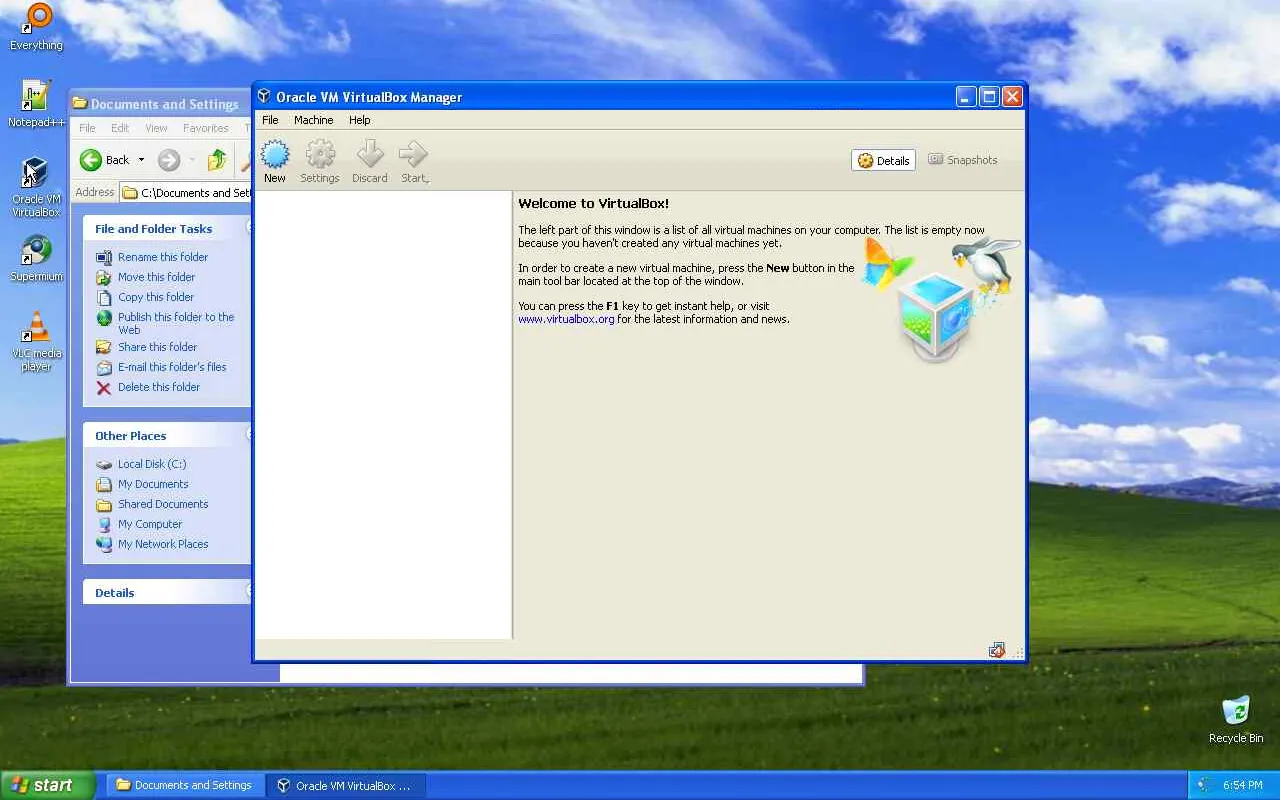Switch to the Details view button
The width and height of the screenshot is (1280, 800).
[x=884, y=160]
